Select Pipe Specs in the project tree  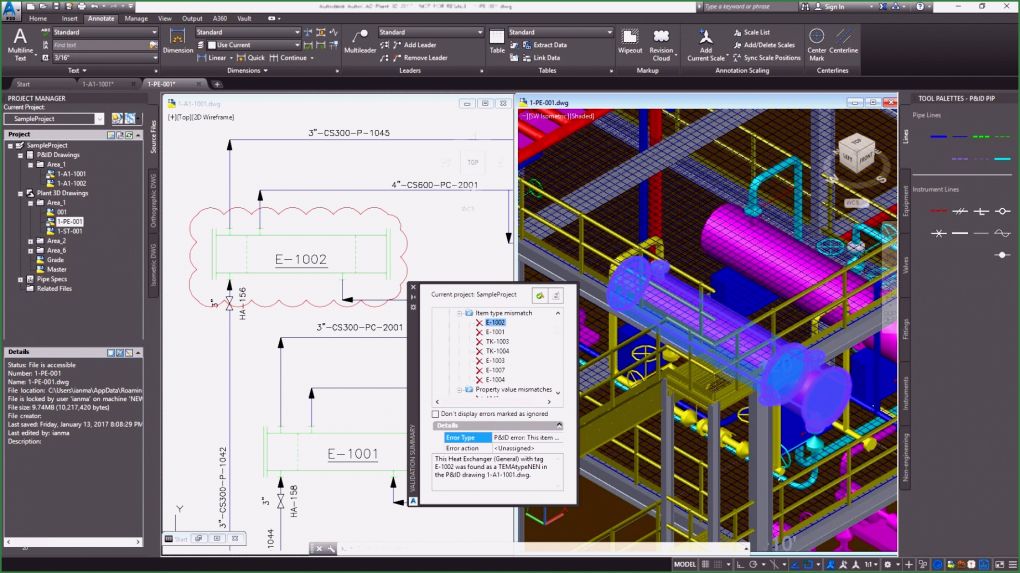point(51,279)
